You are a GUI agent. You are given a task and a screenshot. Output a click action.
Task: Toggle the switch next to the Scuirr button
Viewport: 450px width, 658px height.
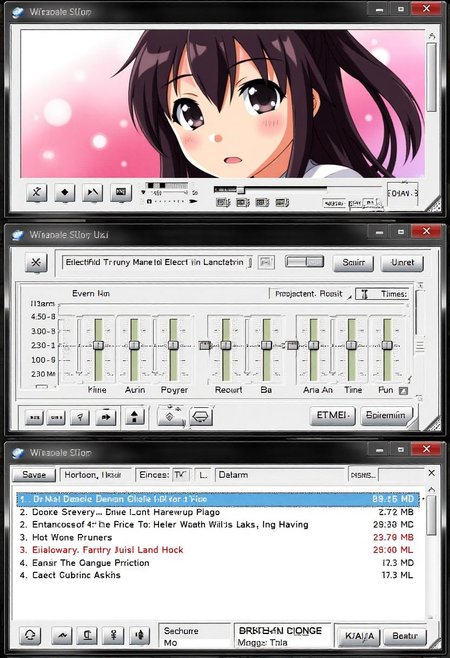point(305,262)
